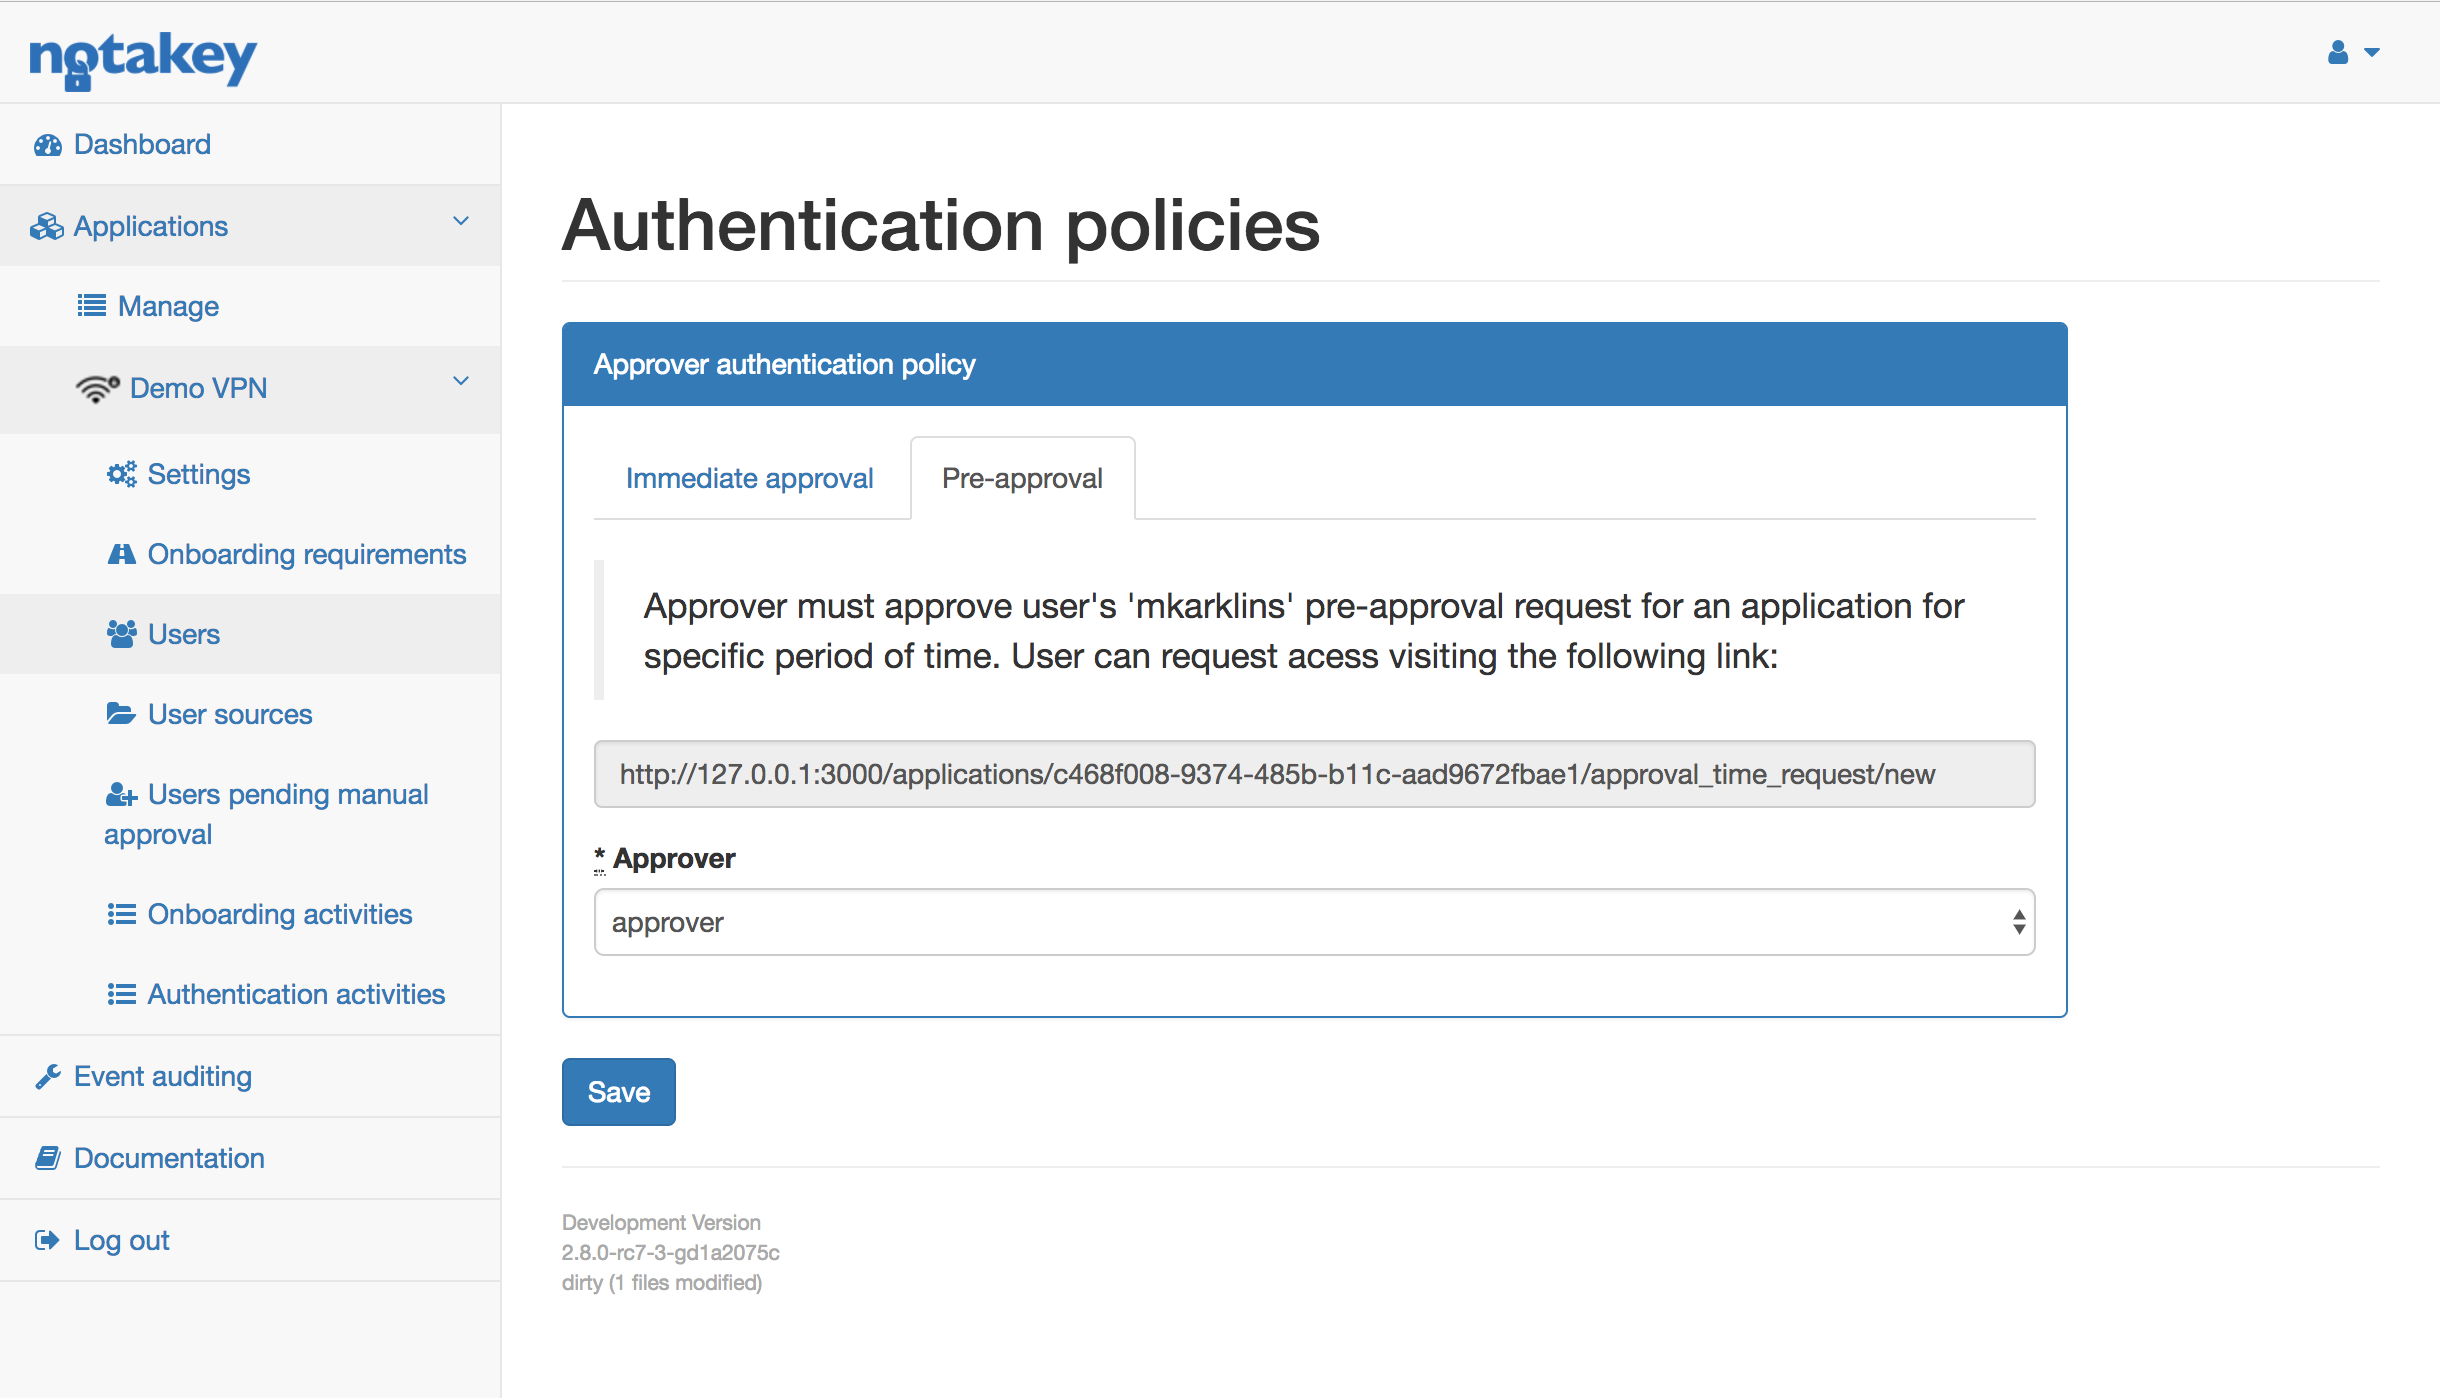This screenshot has height=1398, width=2440.
Task: Click the Log out icon
Action: [x=48, y=1239]
